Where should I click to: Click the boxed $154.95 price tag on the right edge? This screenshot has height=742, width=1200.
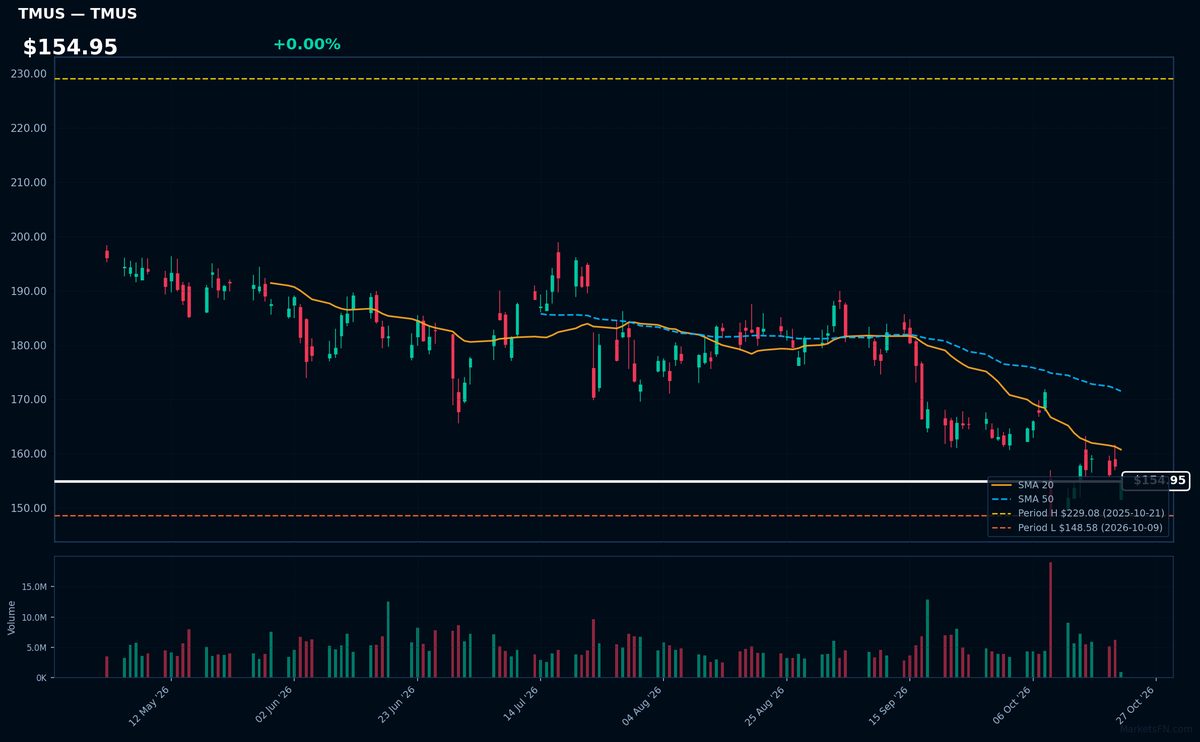coord(1156,481)
